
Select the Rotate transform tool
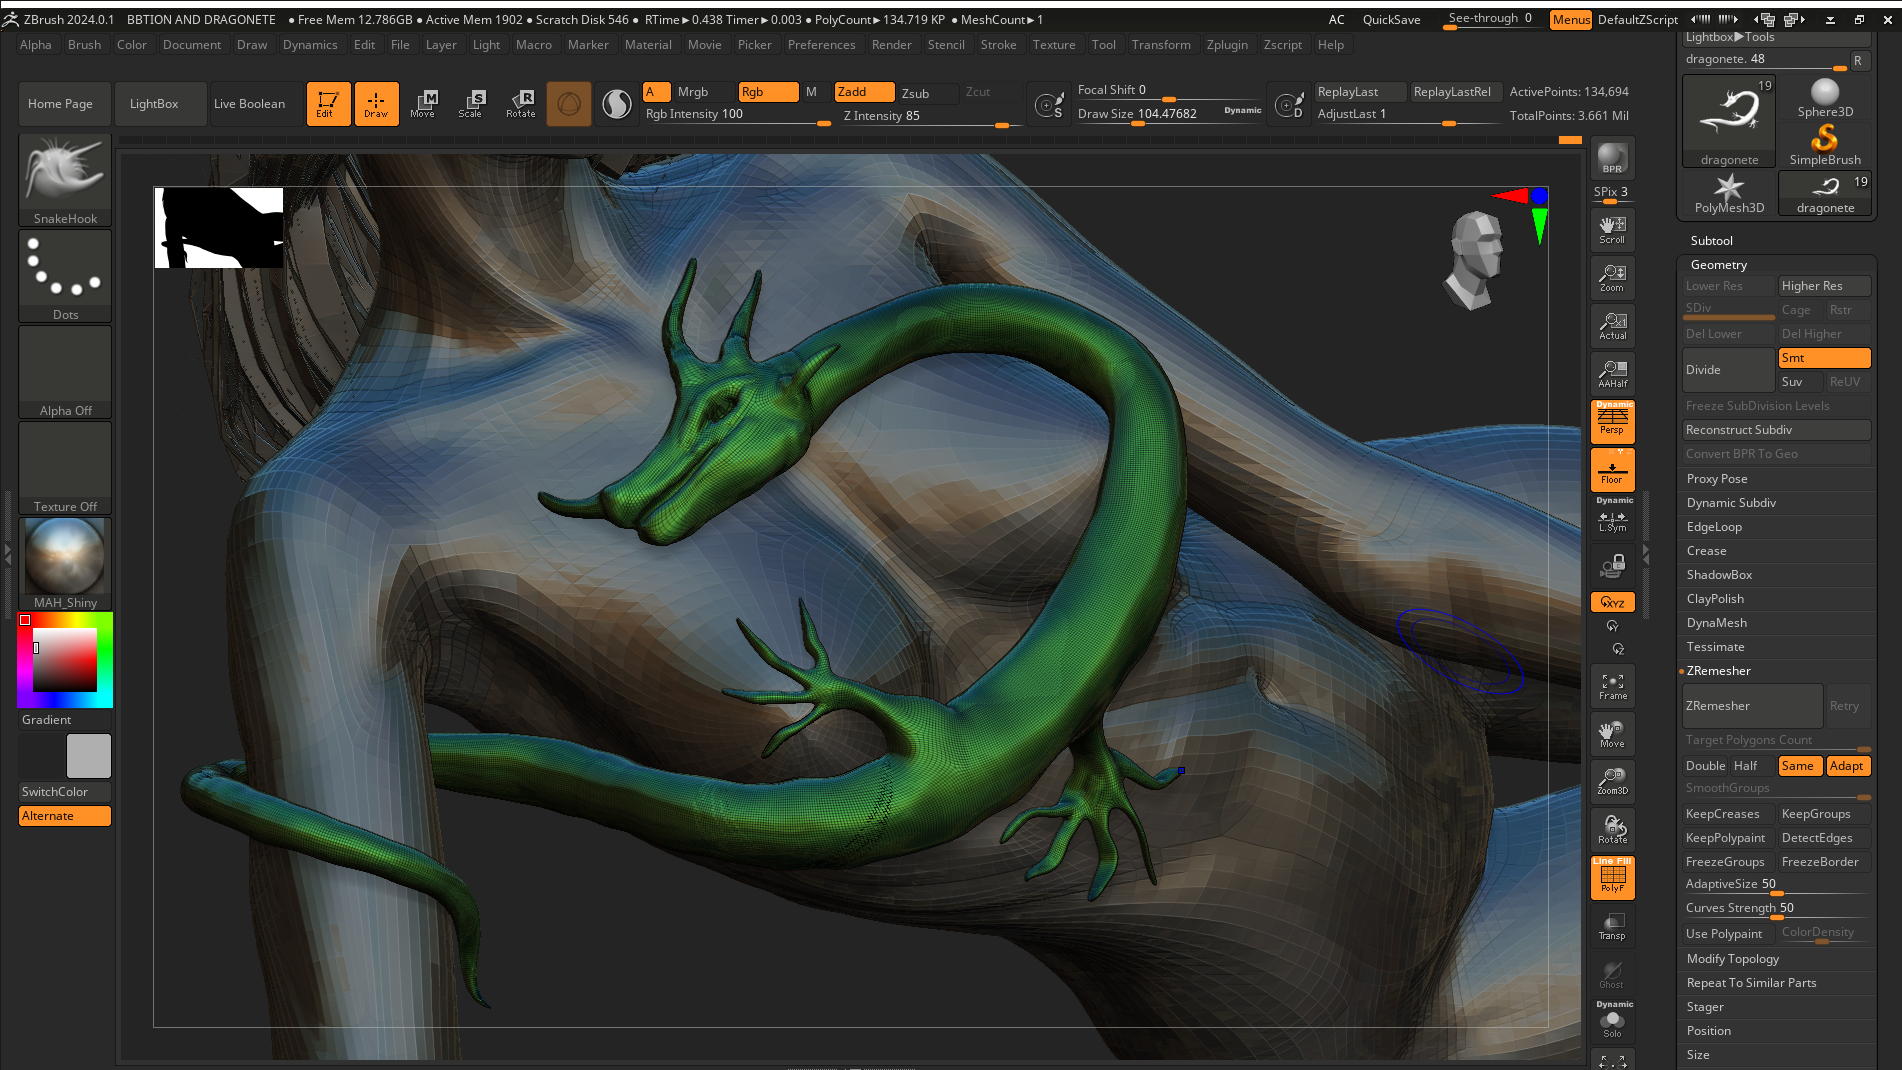520,103
